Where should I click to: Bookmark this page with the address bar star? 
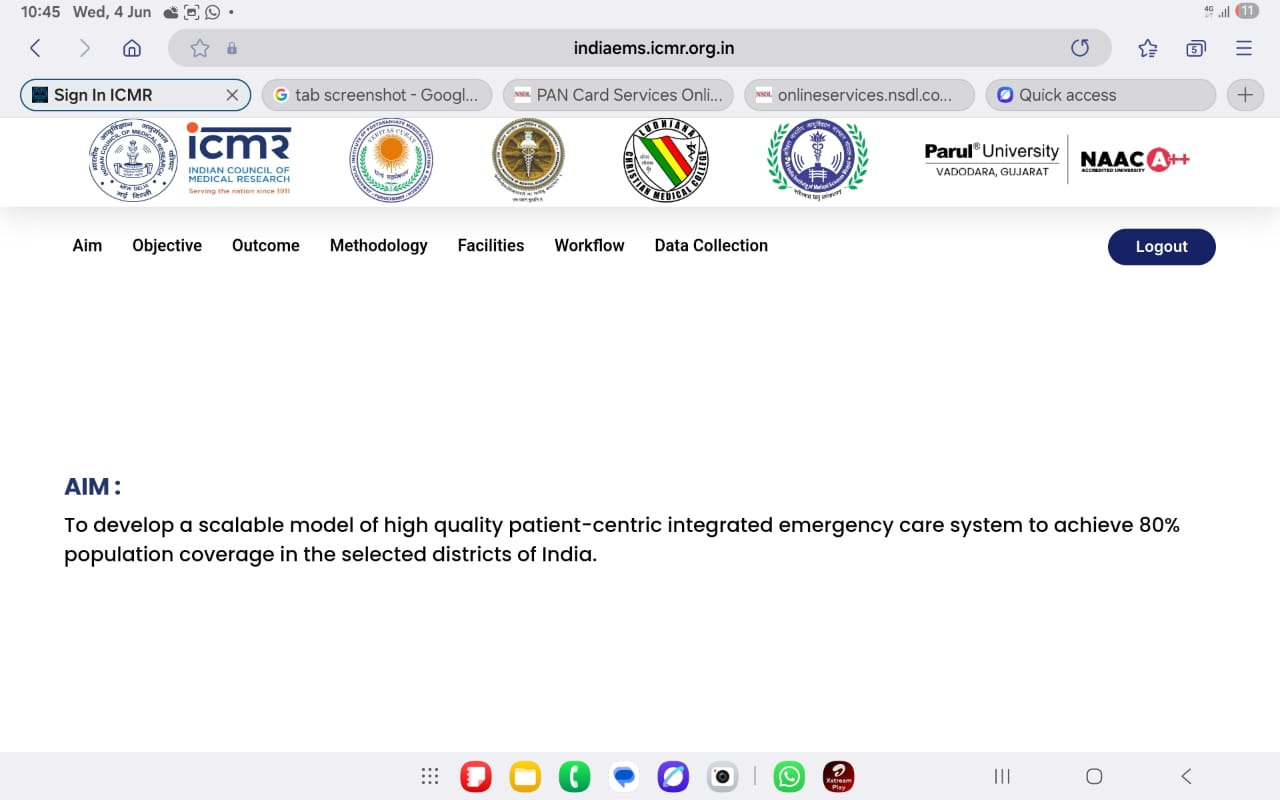tap(200, 48)
